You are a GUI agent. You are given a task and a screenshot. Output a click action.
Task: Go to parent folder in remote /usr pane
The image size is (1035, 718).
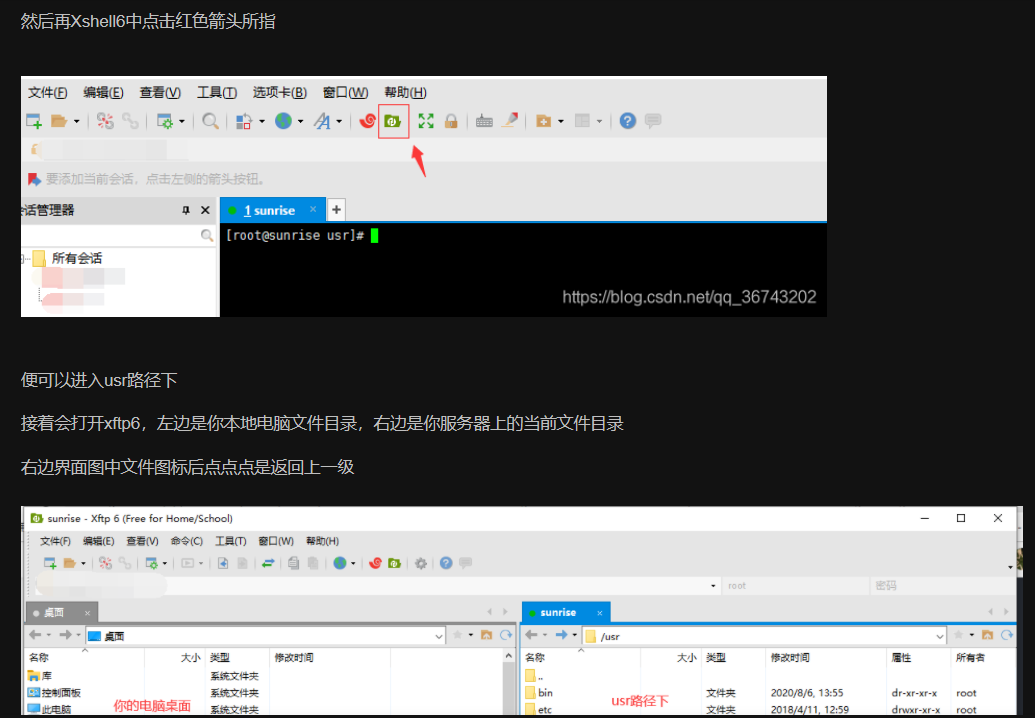[x=987, y=635]
